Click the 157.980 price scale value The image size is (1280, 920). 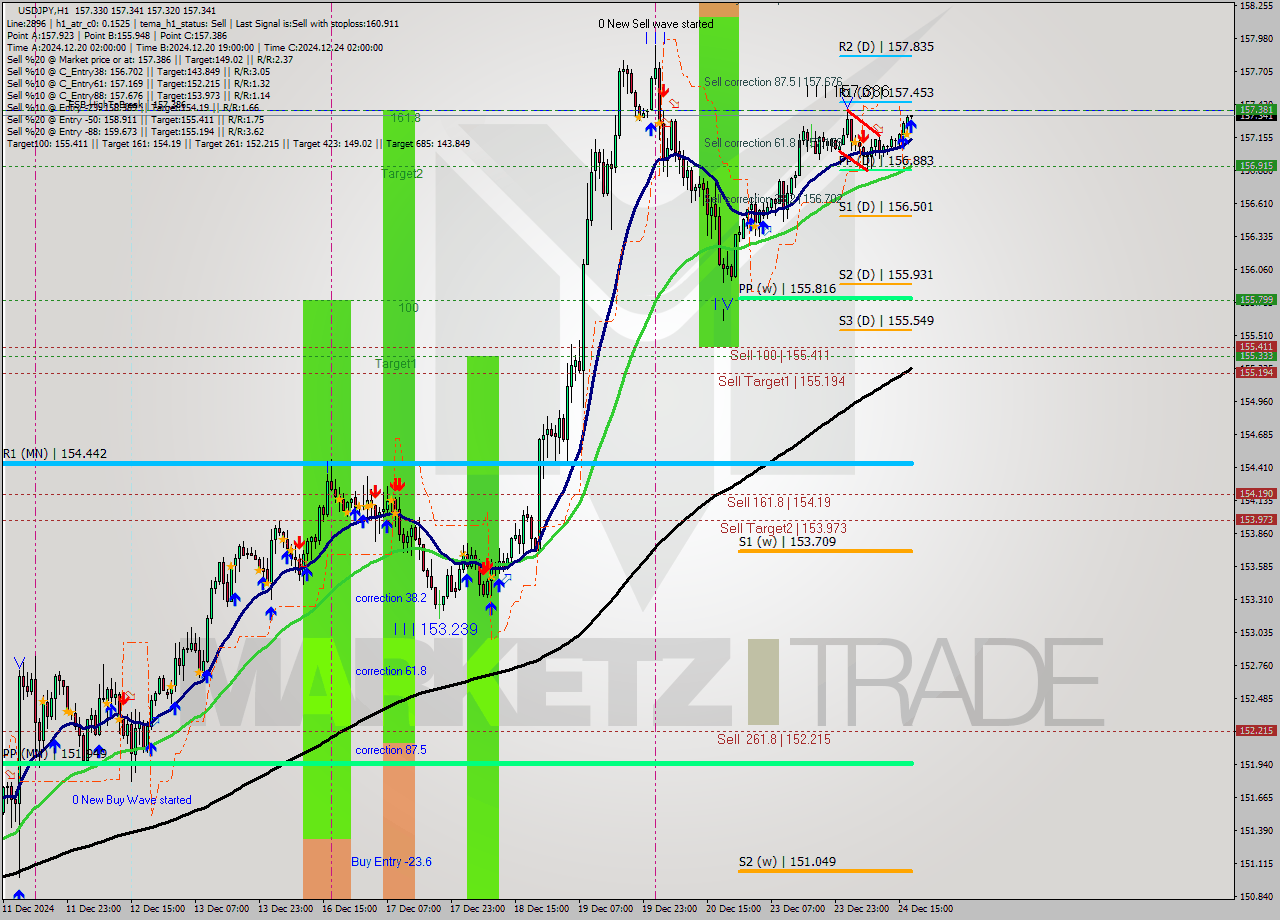[x=1256, y=39]
